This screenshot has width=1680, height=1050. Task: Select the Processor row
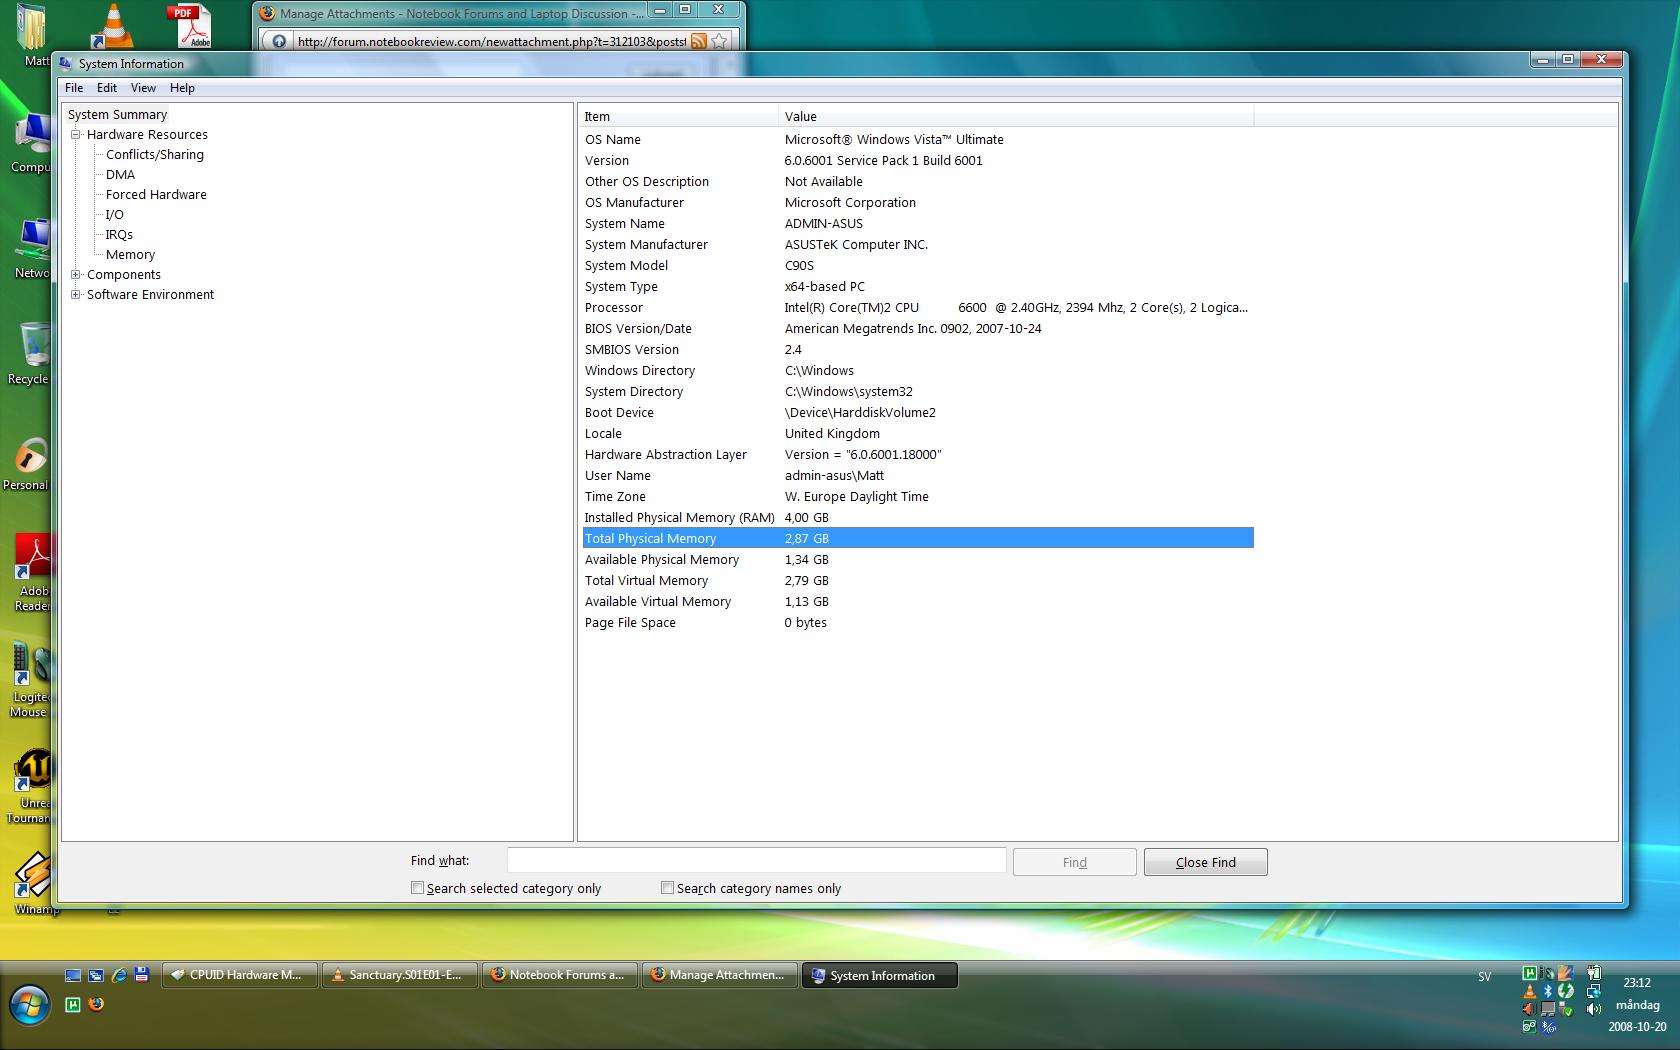pyautogui.click(x=917, y=307)
